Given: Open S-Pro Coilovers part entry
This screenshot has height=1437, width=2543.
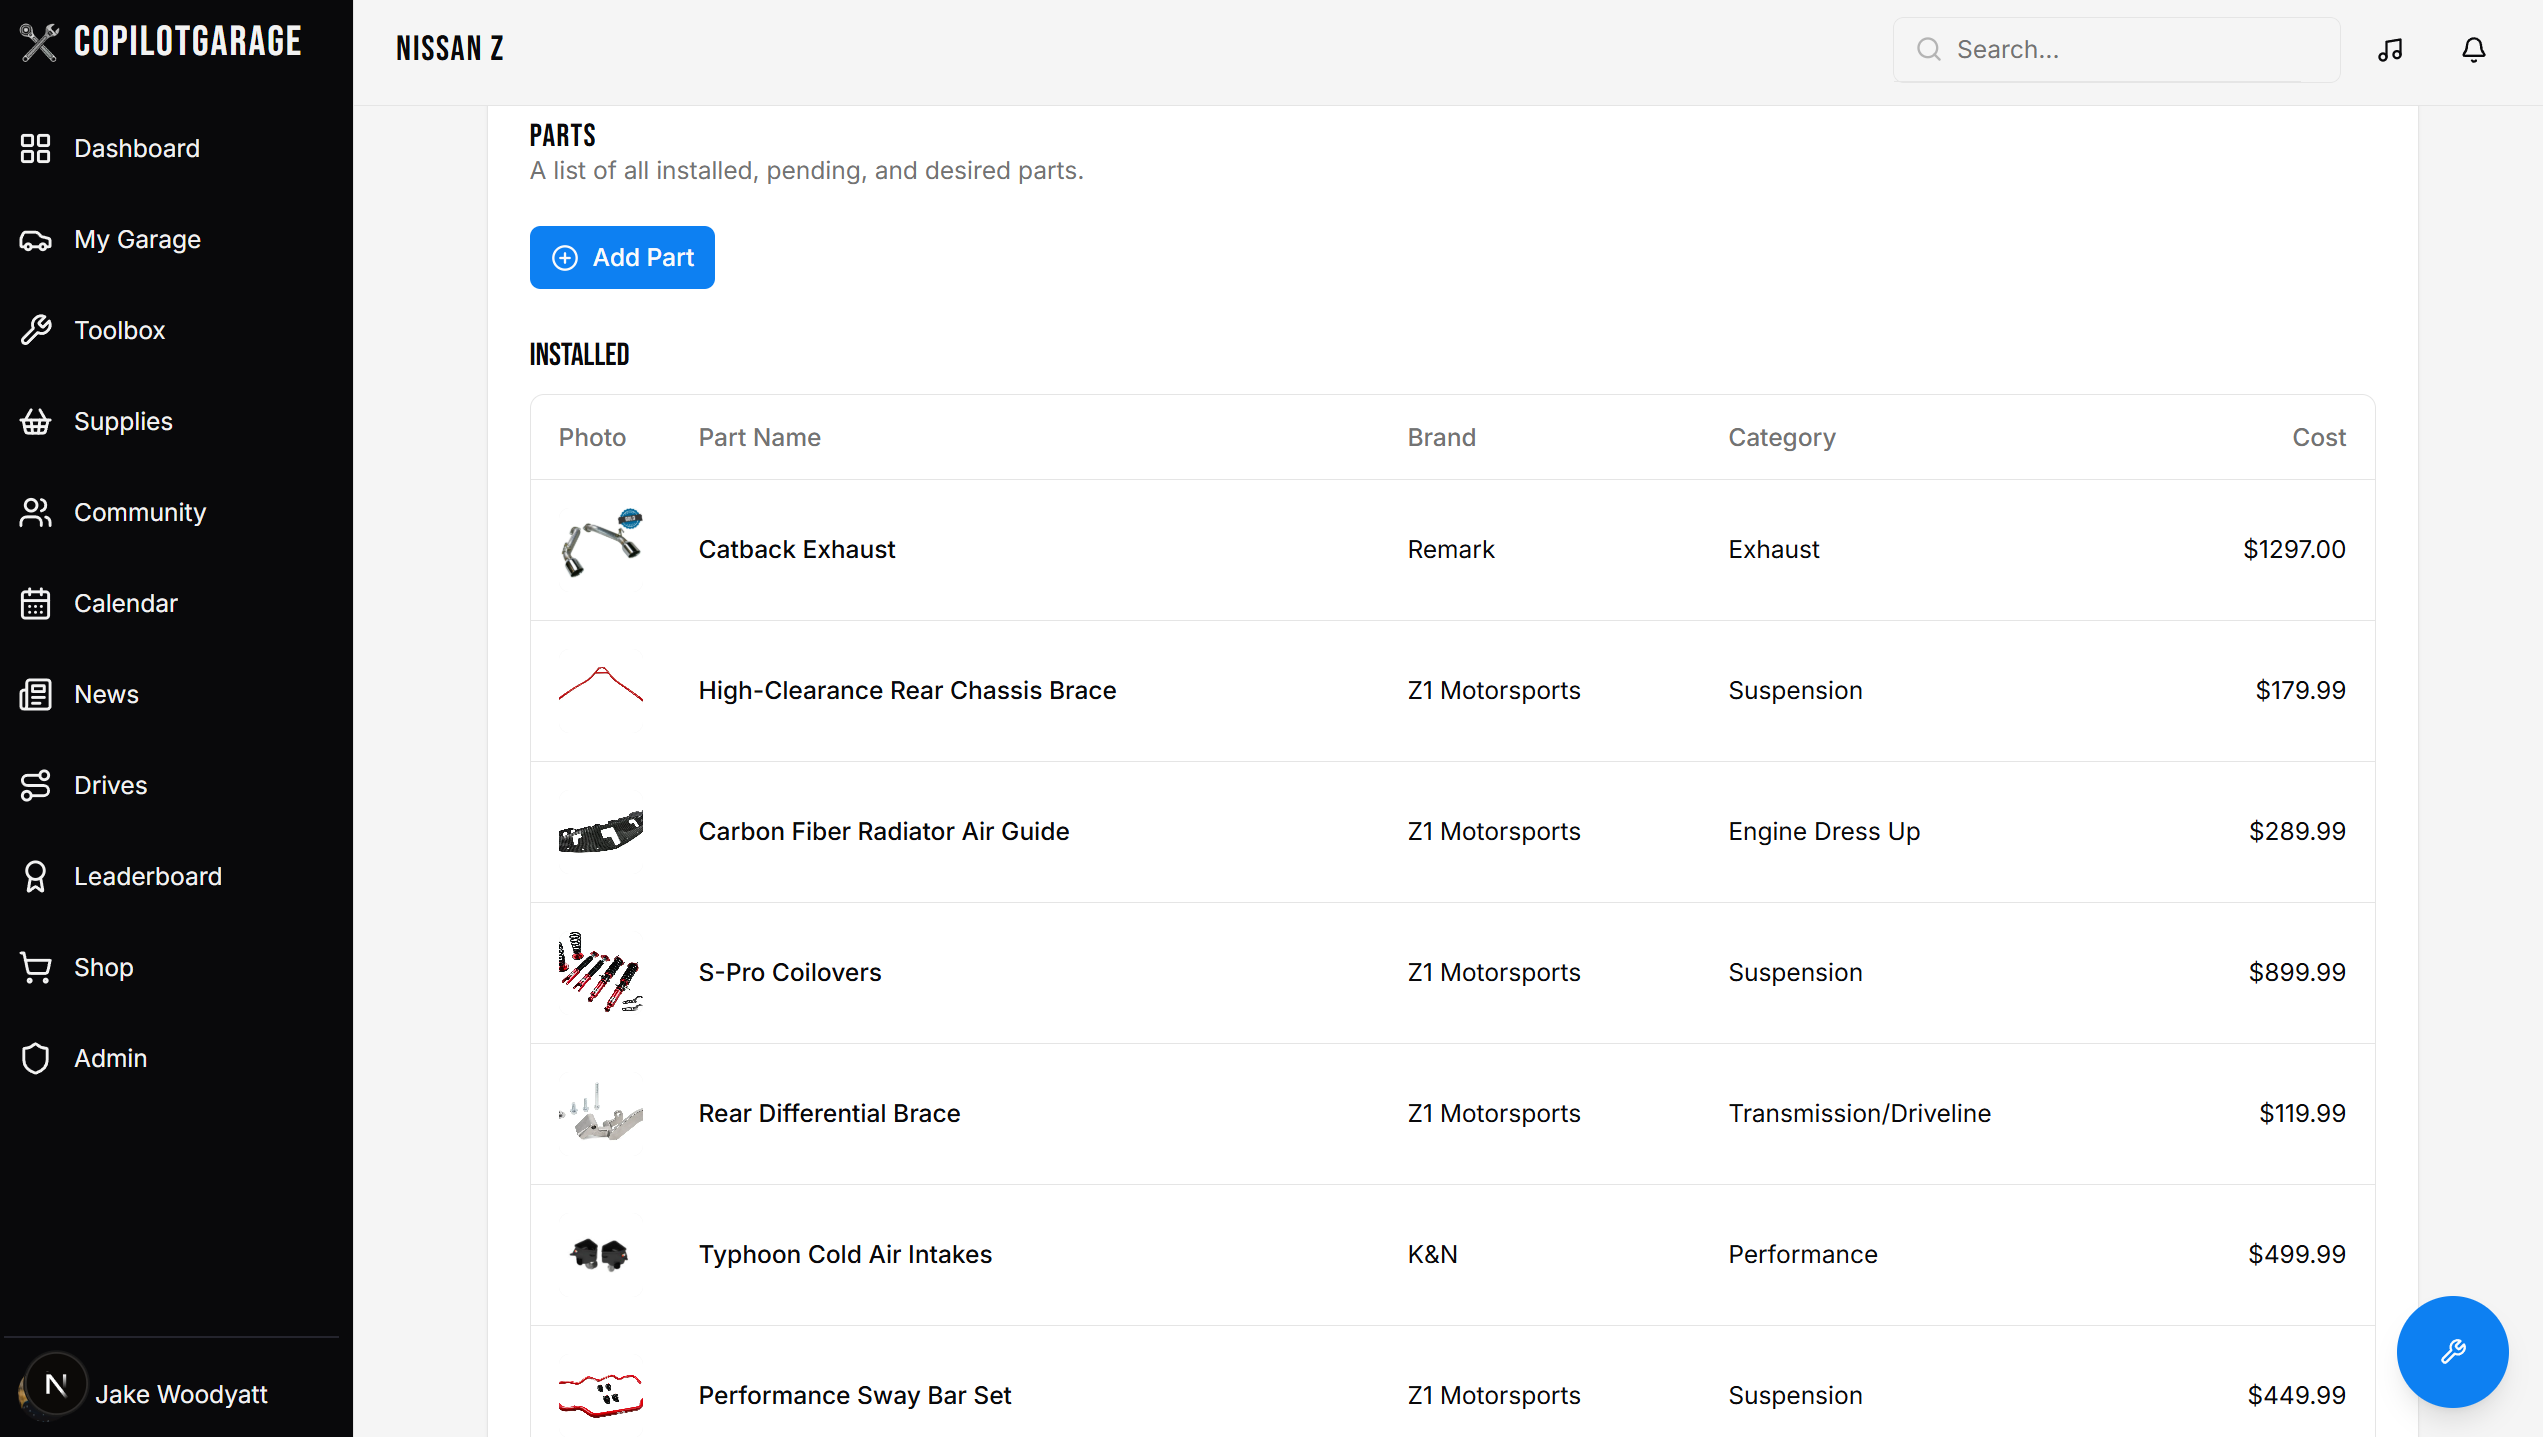Looking at the screenshot, I should click(x=789, y=973).
